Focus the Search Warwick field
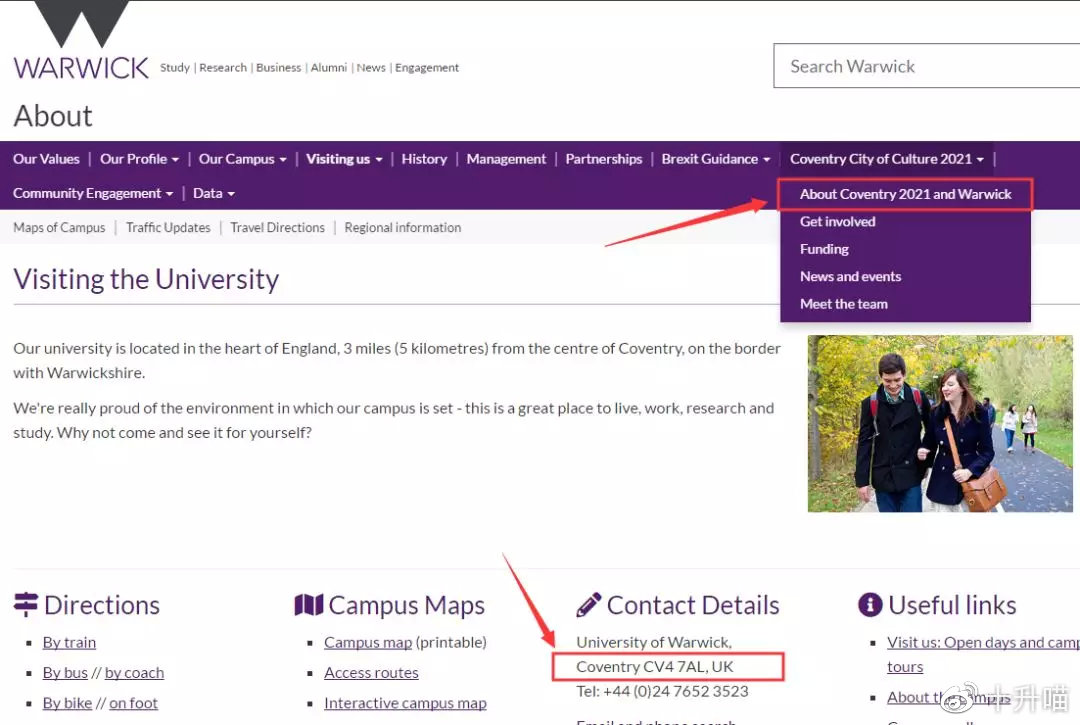Viewport: 1080px width, 725px height. (926, 66)
